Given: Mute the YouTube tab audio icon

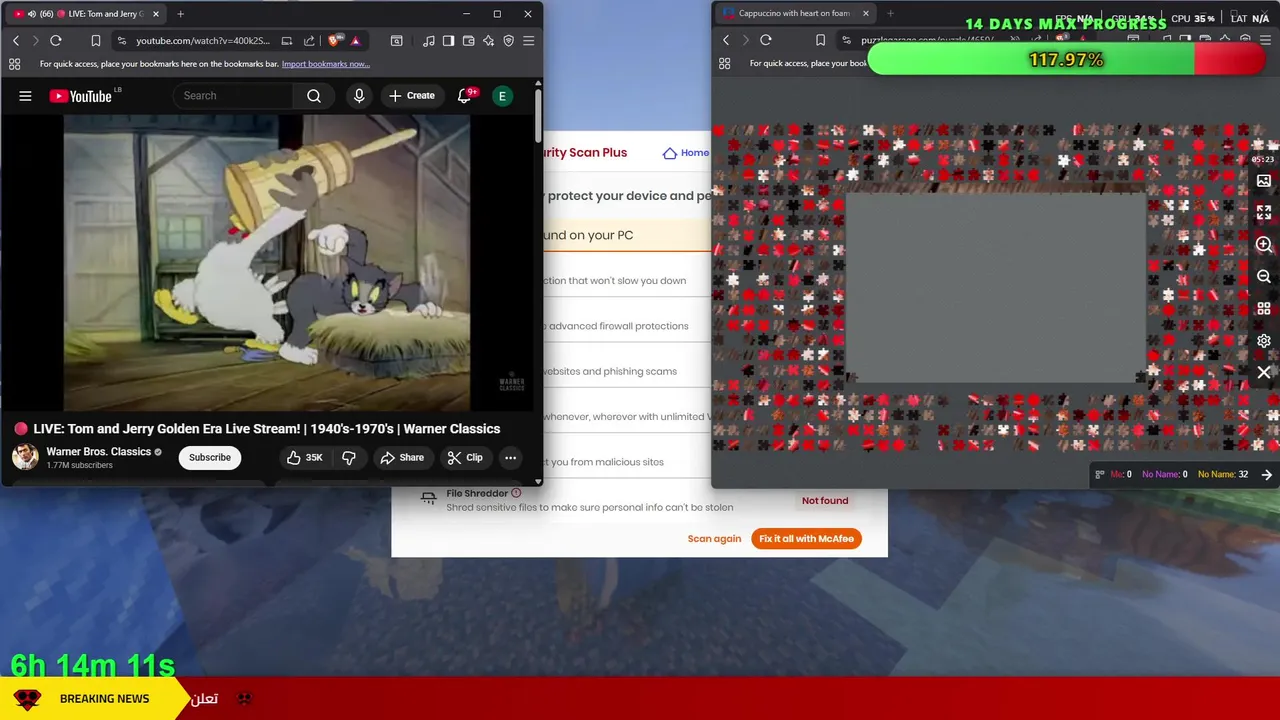Looking at the screenshot, I should (31, 14).
